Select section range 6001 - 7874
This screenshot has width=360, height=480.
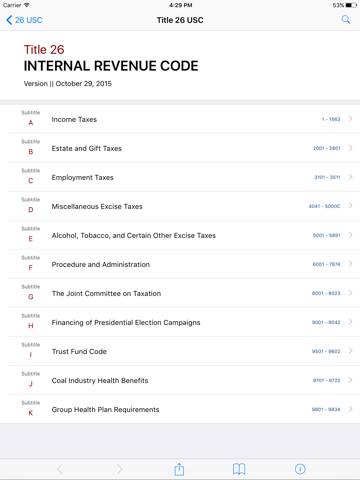click(327, 264)
